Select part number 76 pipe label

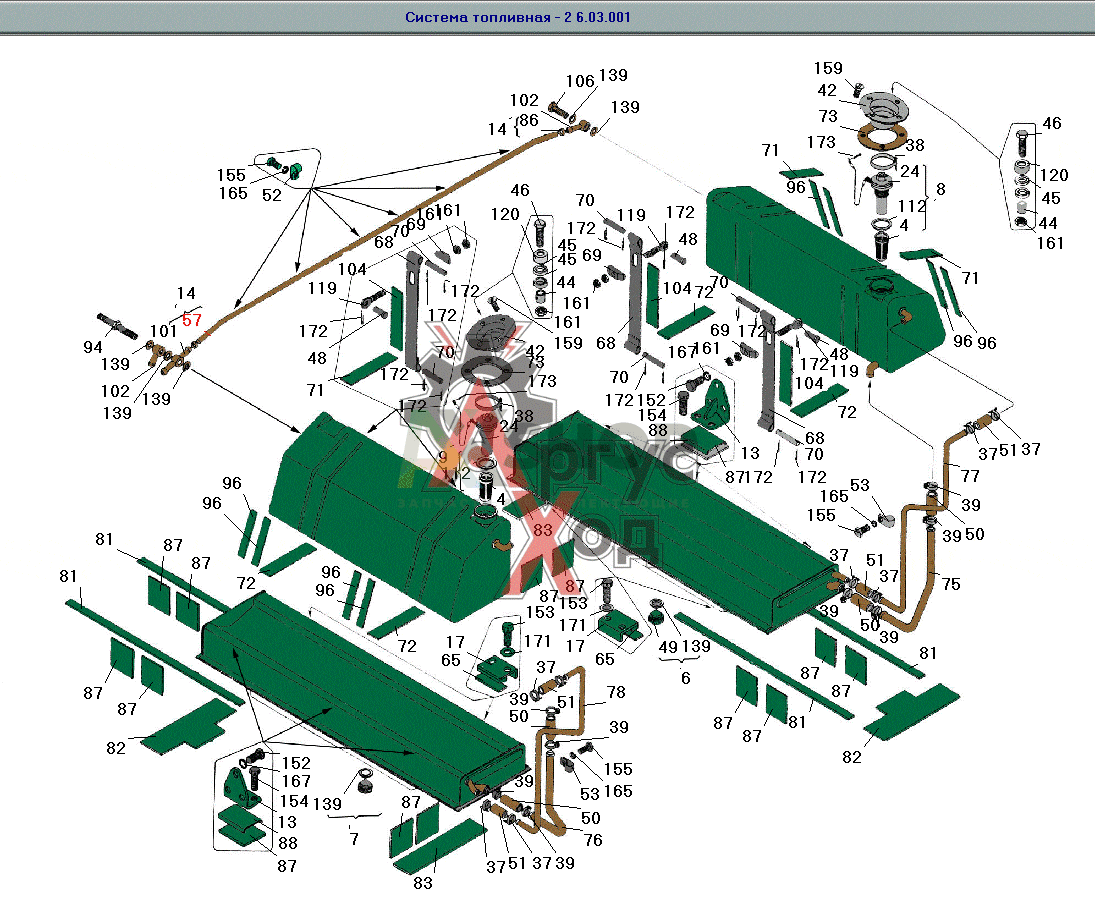coord(593,840)
